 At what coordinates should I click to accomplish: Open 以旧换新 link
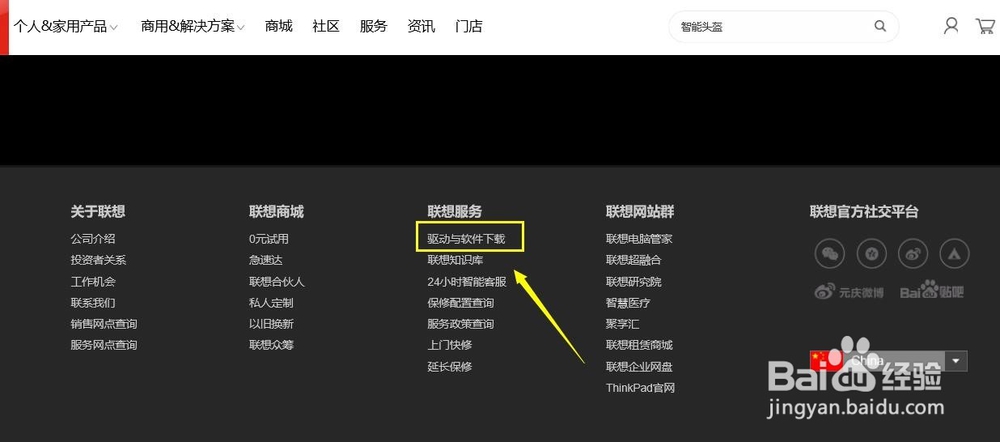tap(271, 324)
